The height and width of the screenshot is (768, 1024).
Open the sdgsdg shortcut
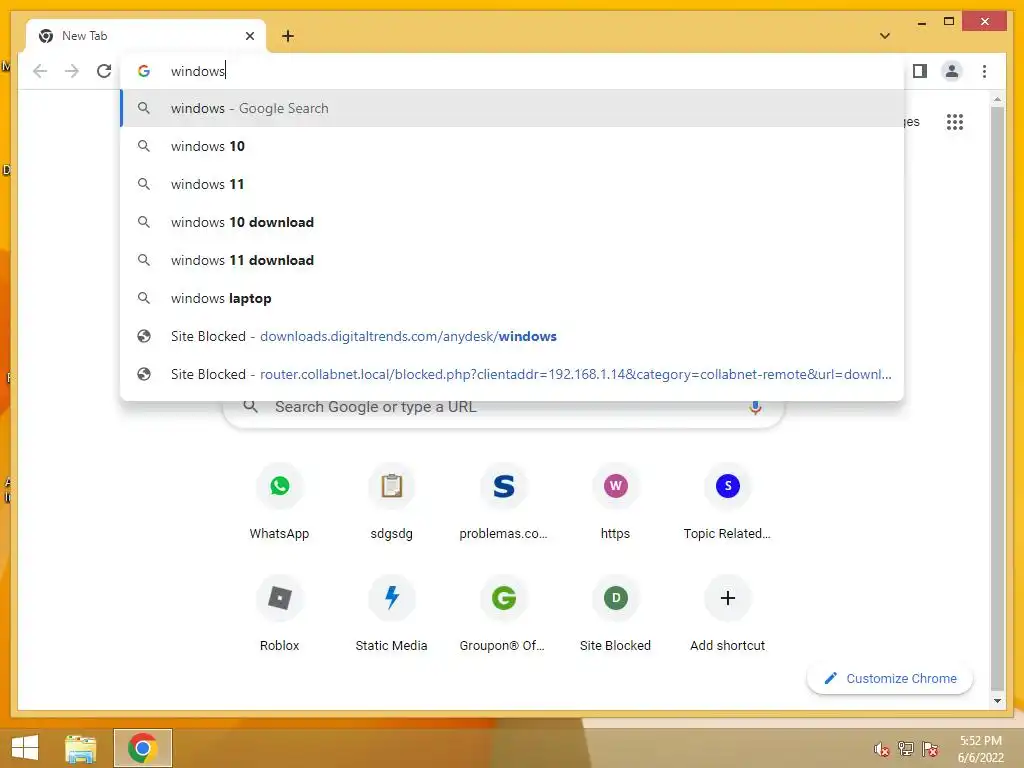pyautogui.click(x=391, y=502)
